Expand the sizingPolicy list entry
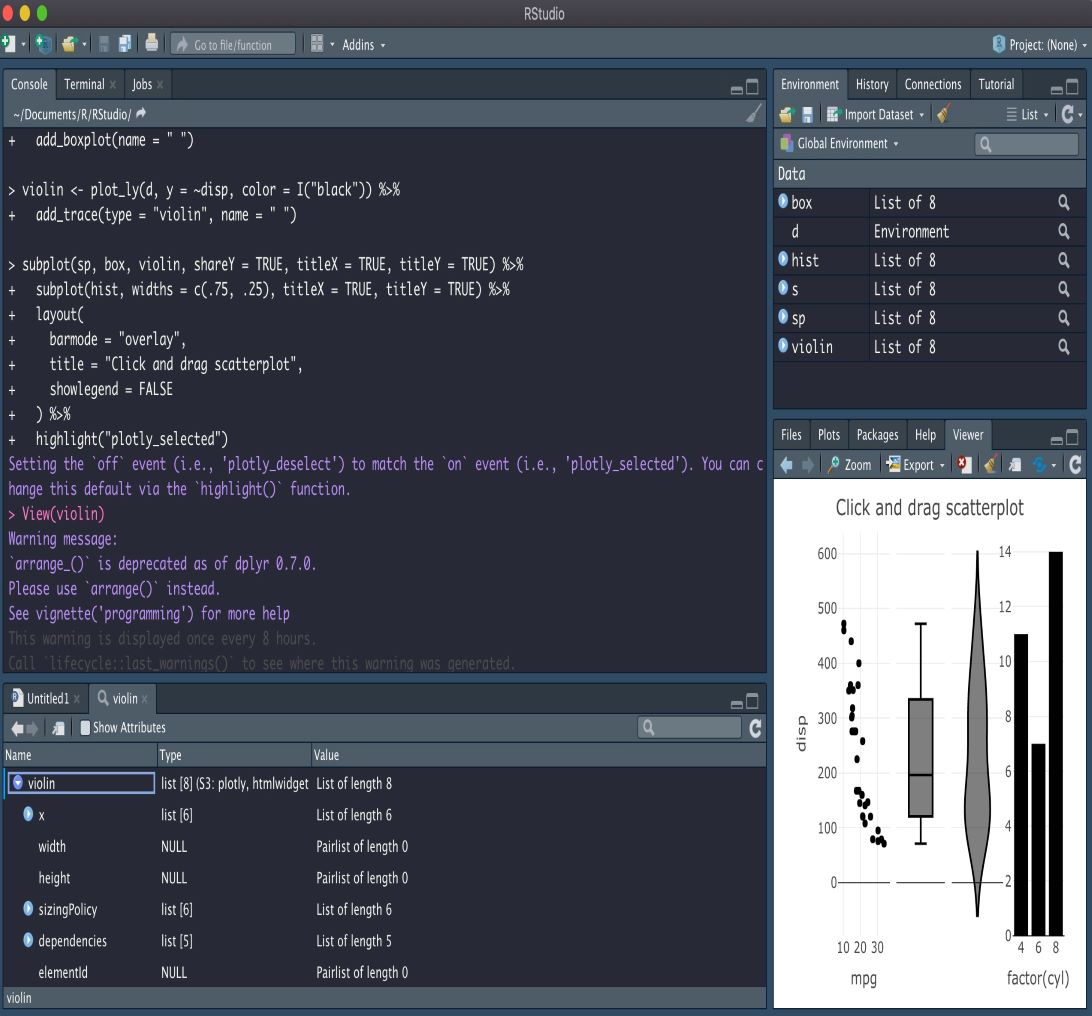This screenshot has height=1016, width=1092. coord(28,910)
